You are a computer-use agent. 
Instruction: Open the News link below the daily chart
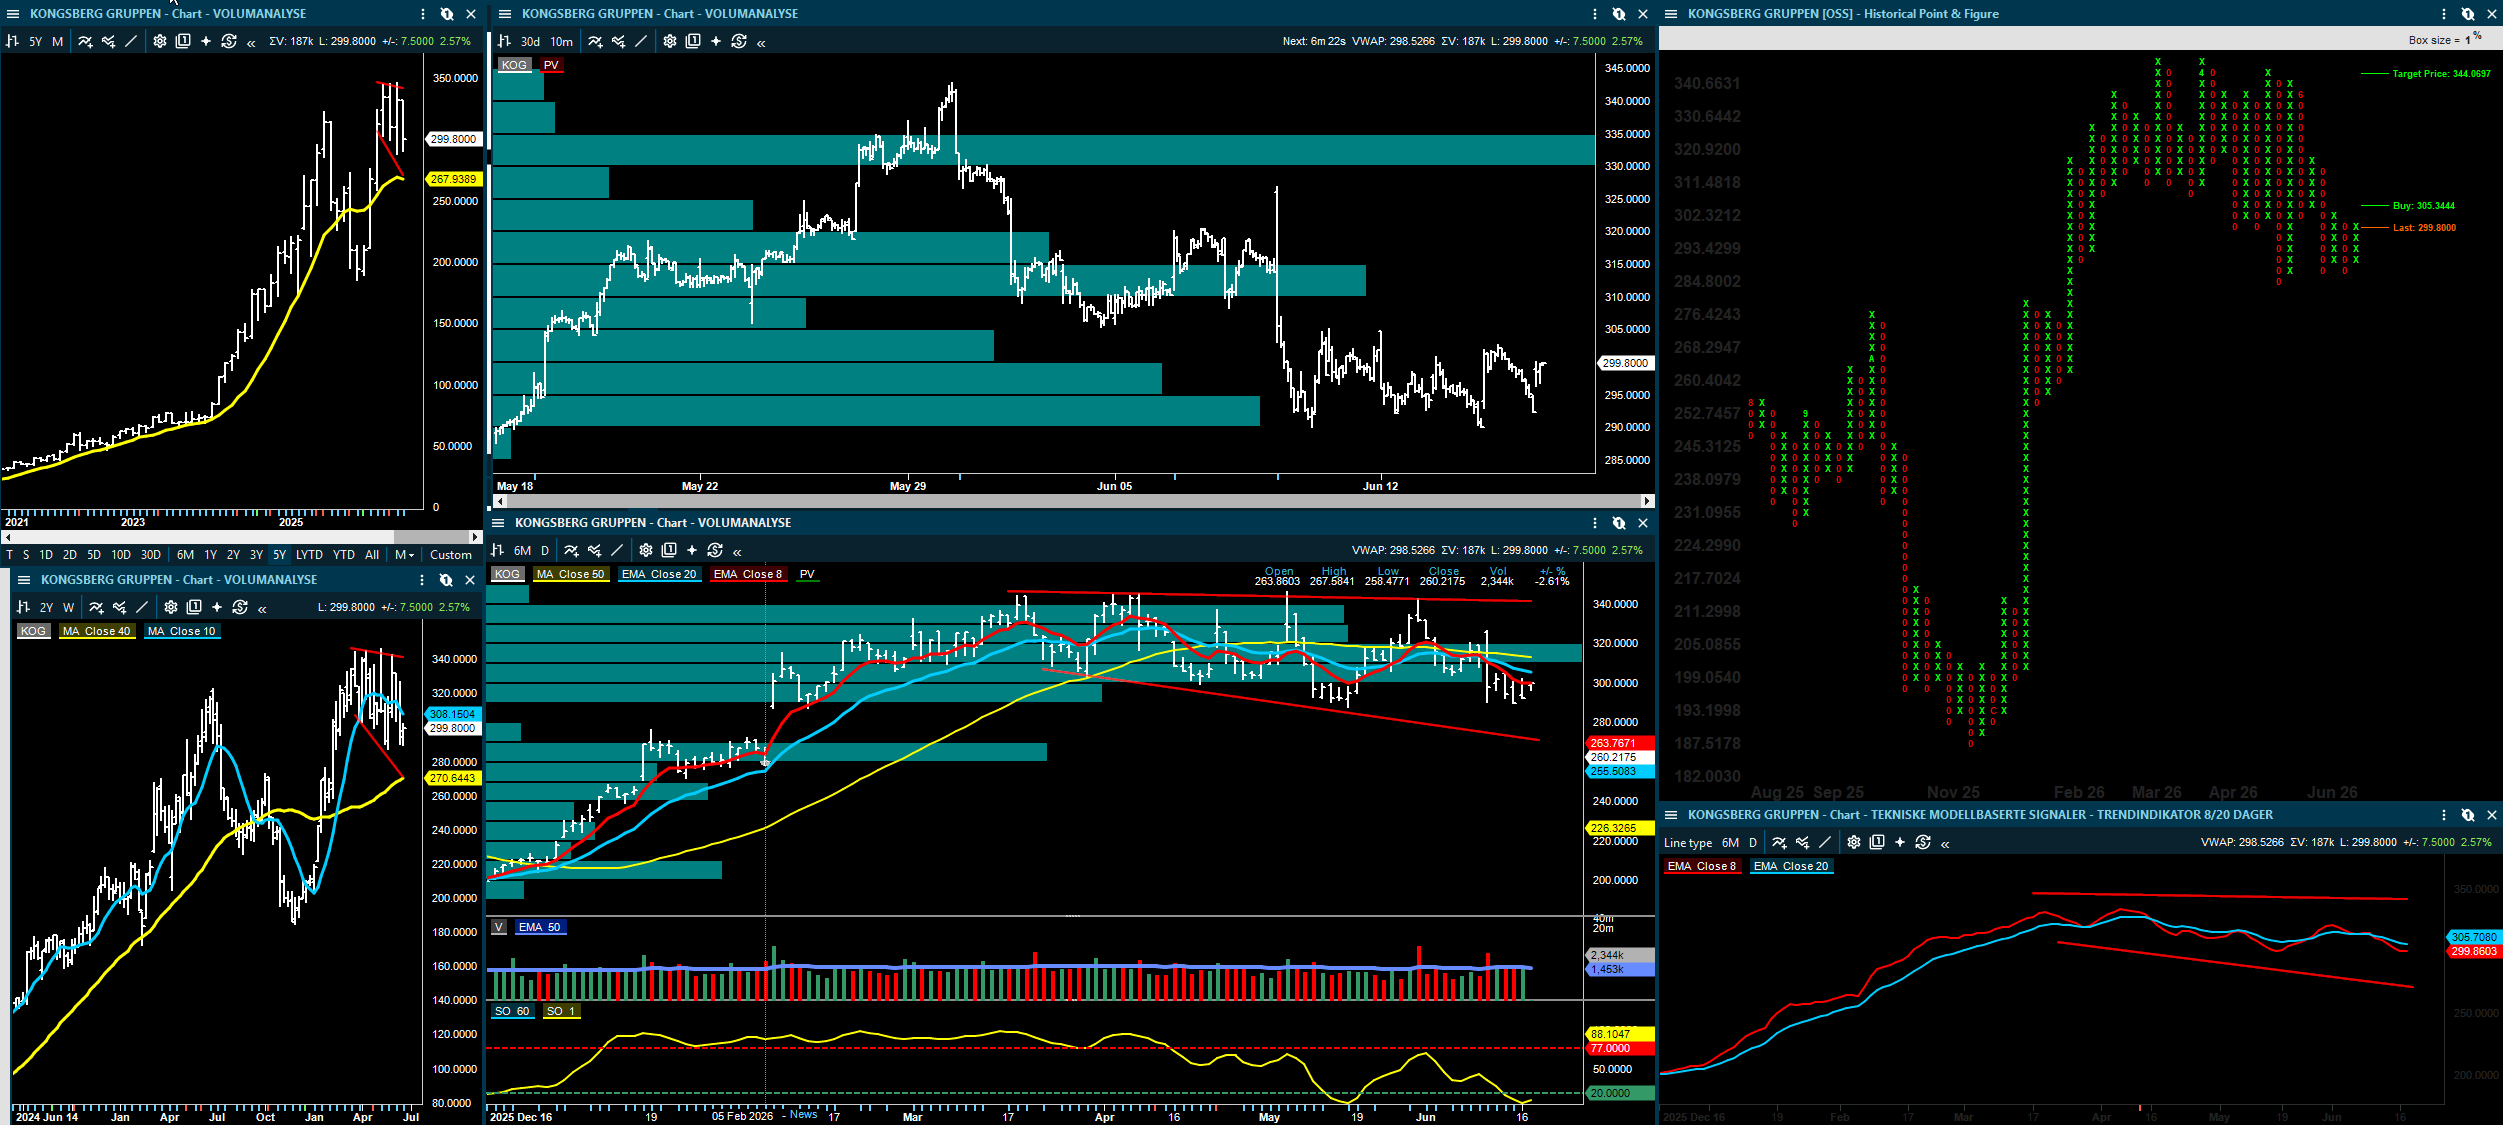pyautogui.click(x=803, y=1114)
